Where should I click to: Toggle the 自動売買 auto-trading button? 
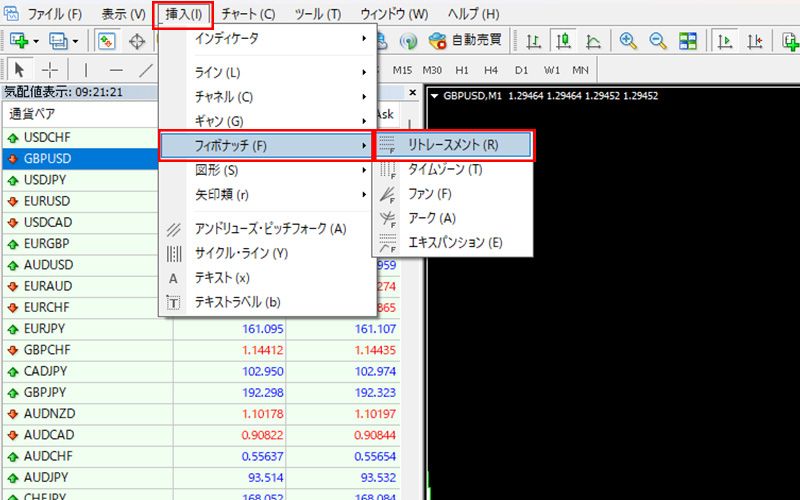[465, 40]
